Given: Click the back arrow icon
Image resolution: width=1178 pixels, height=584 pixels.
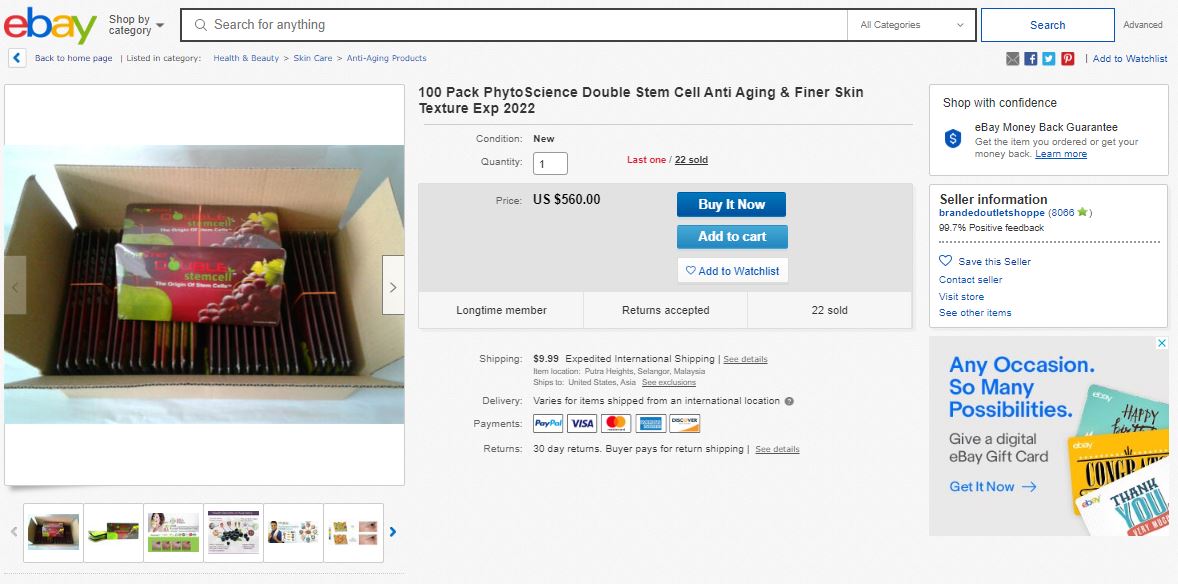Looking at the screenshot, I should pyautogui.click(x=17, y=58).
